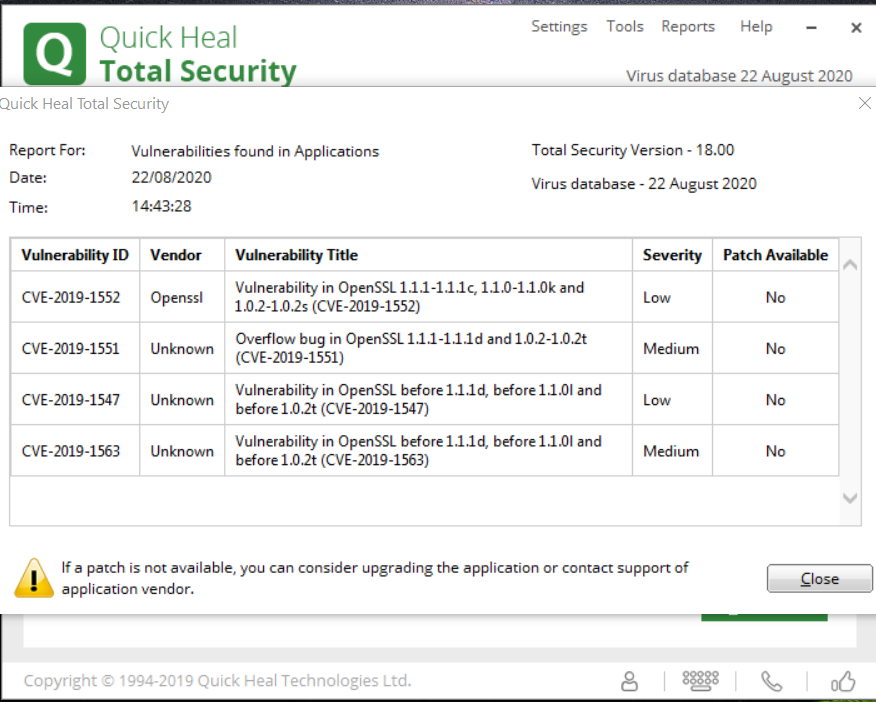Click the report date 22/08/2020

coord(172,178)
